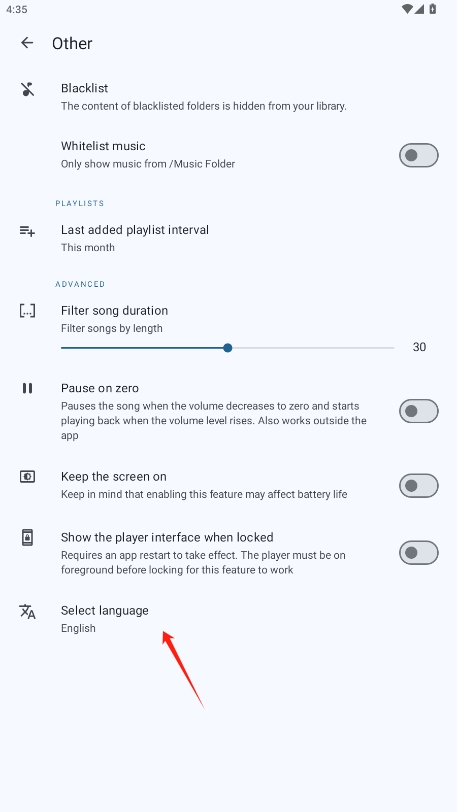
Task: Tap the brightness icon for Keep the screen on
Action: pos(27,476)
